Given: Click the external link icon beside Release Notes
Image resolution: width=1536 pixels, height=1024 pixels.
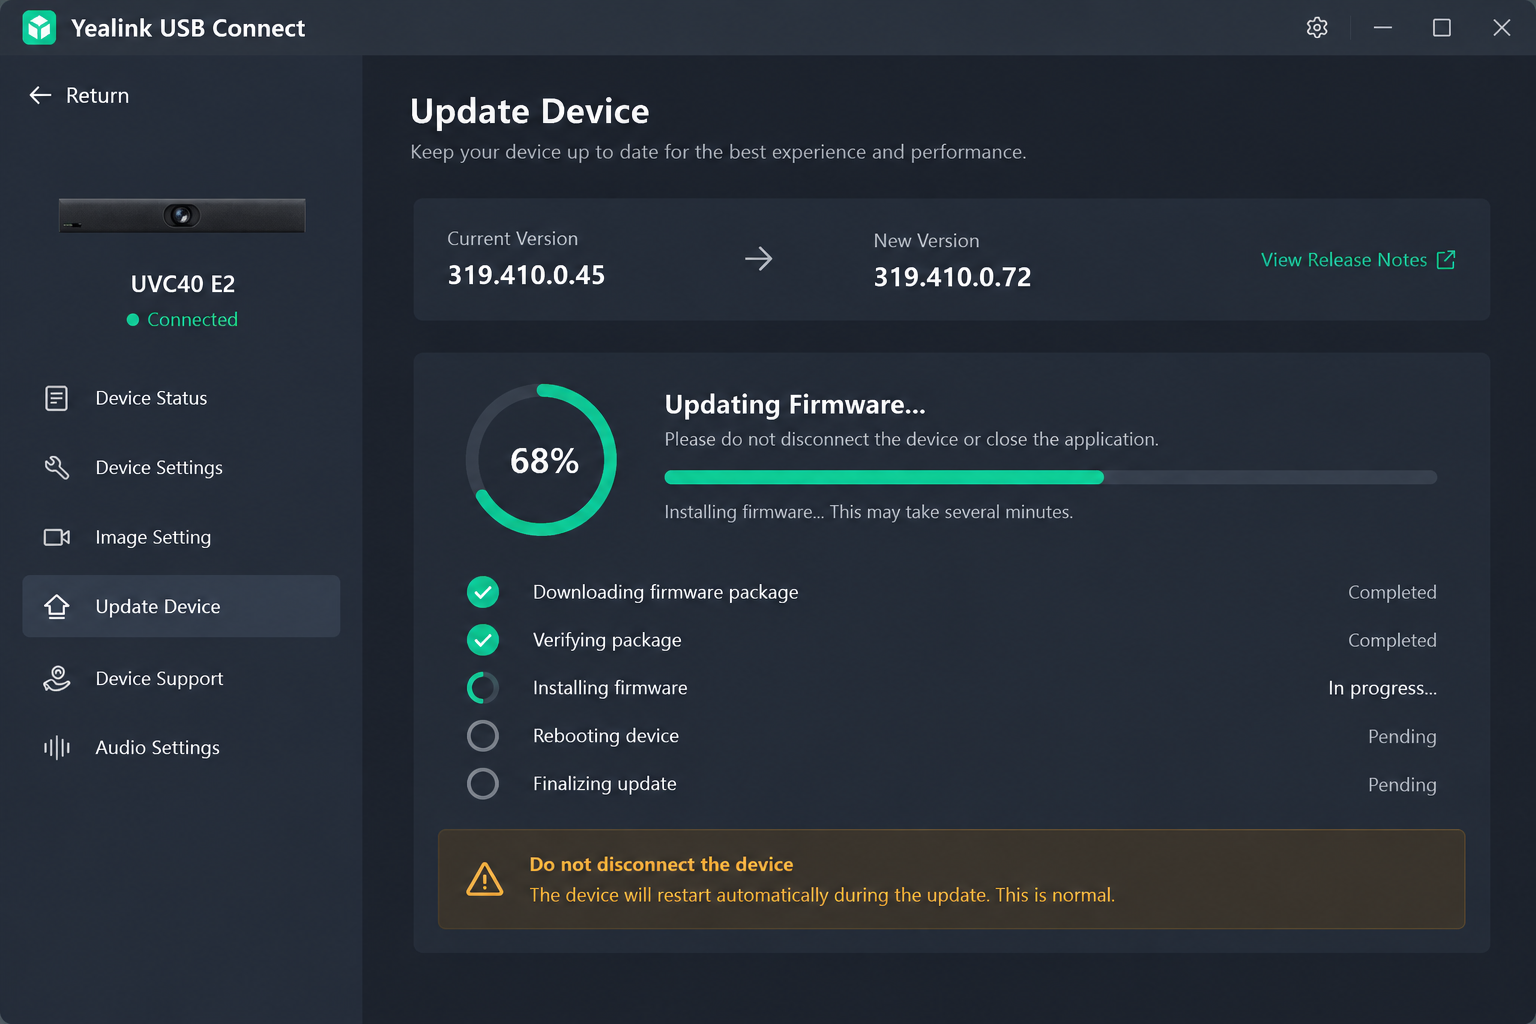Looking at the screenshot, I should pyautogui.click(x=1446, y=260).
